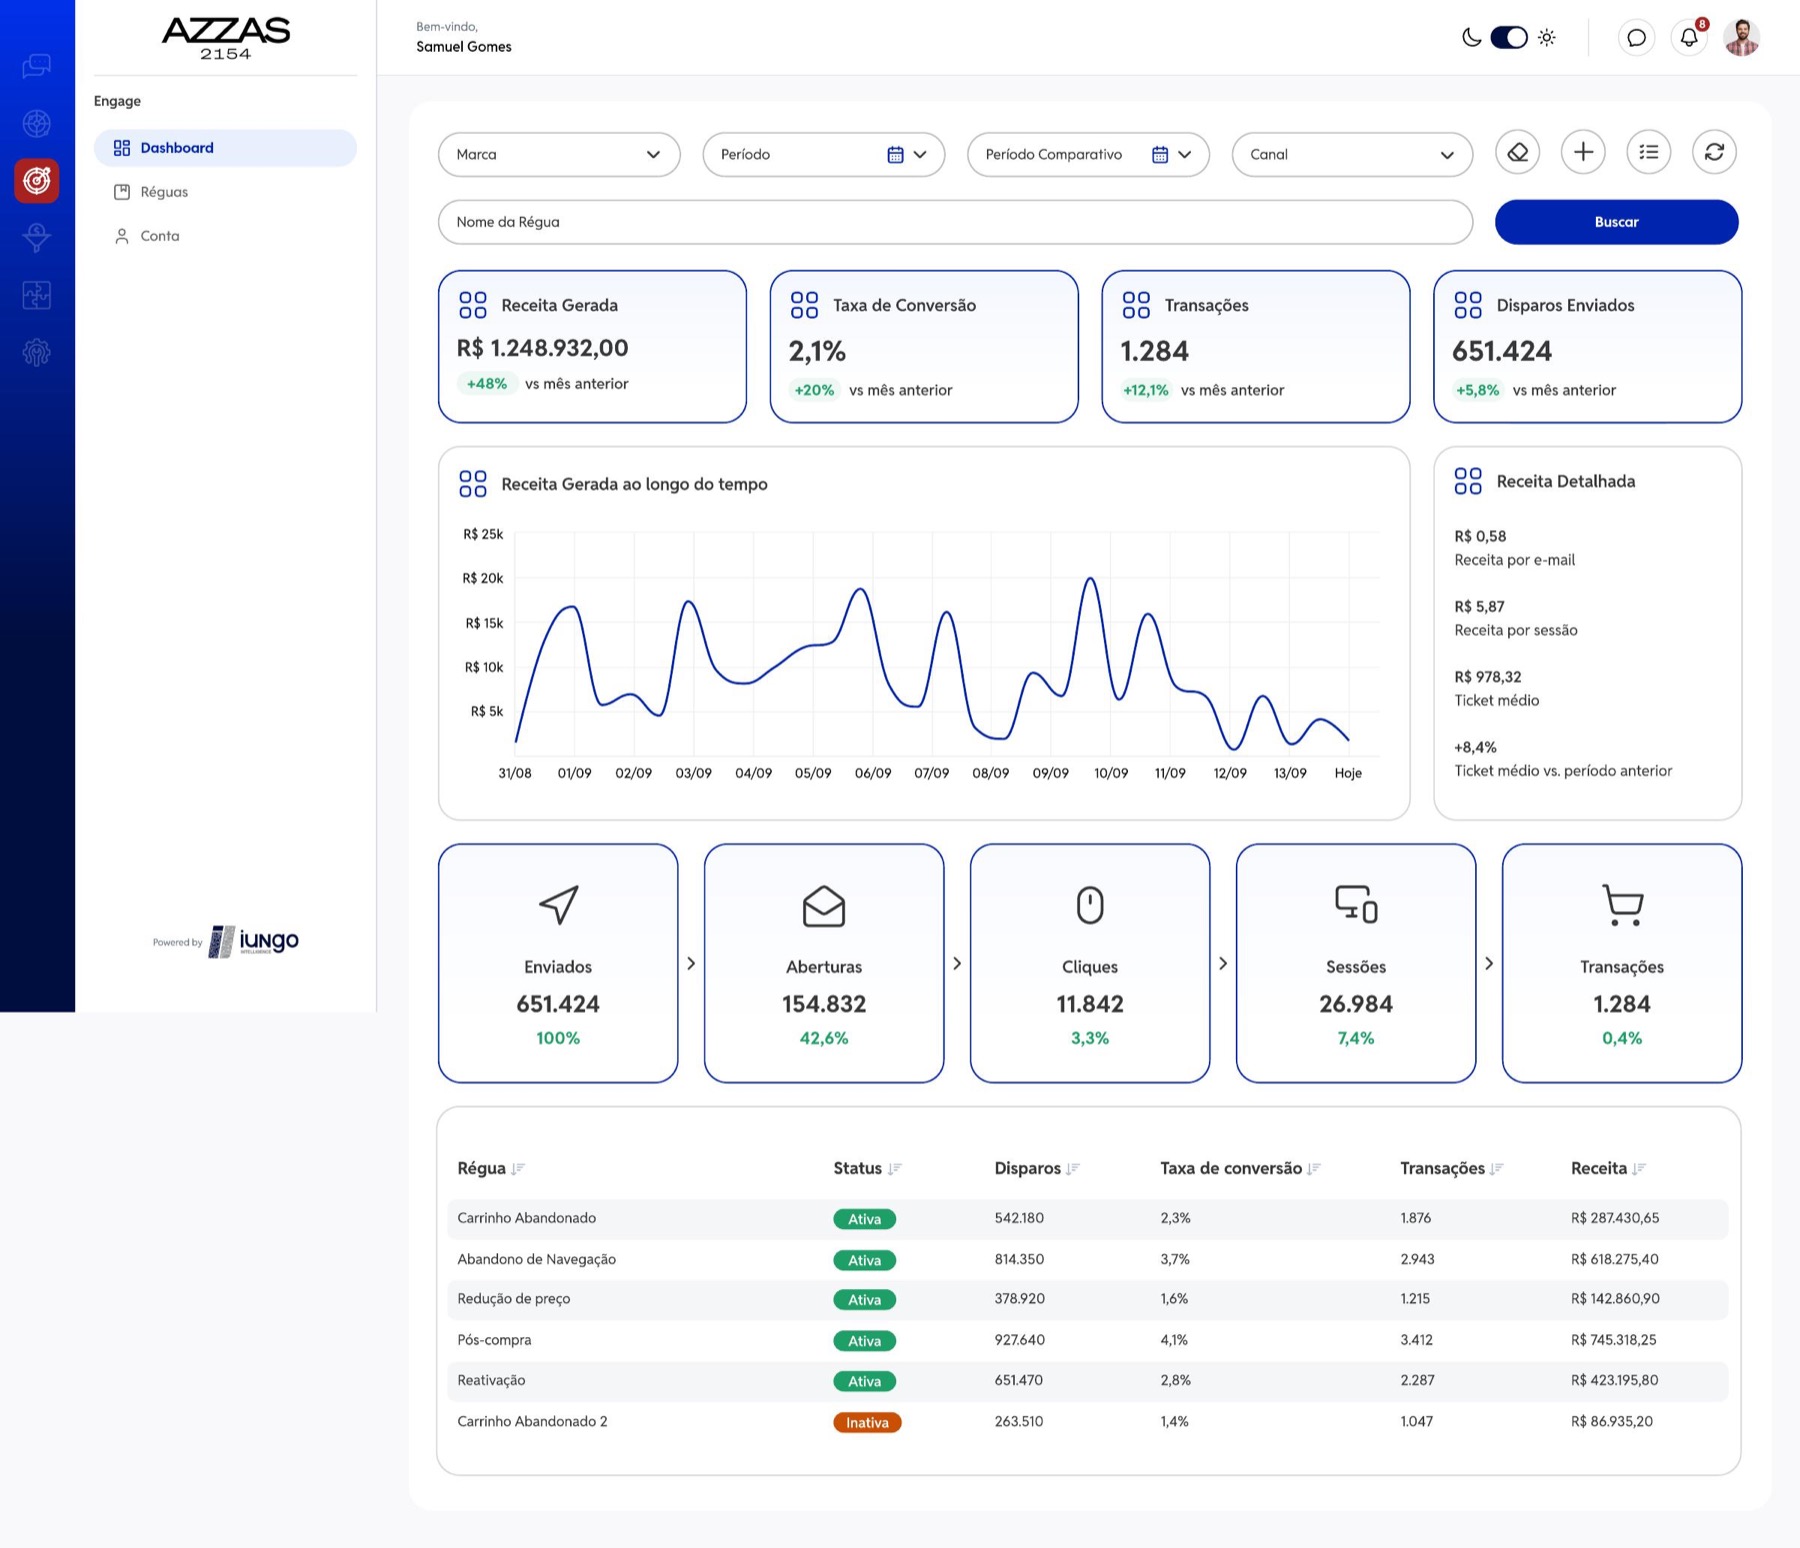The width and height of the screenshot is (1800, 1548).
Task: Click the Abandono de Navegação row name
Action: click(536, 1259)
